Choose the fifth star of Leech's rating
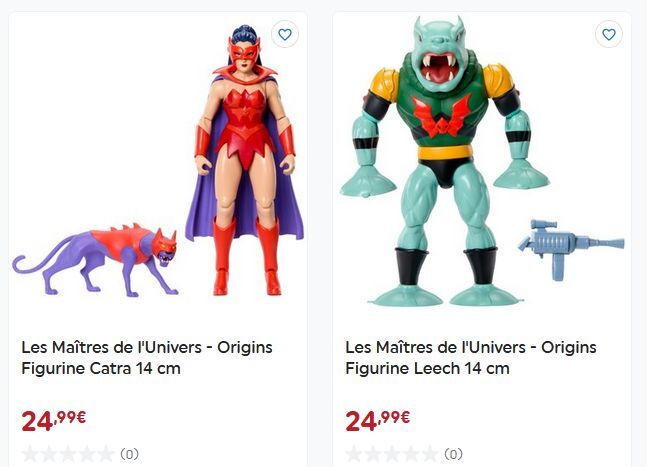The height and width of the screenshot is (467, 647). click(430, 454)
